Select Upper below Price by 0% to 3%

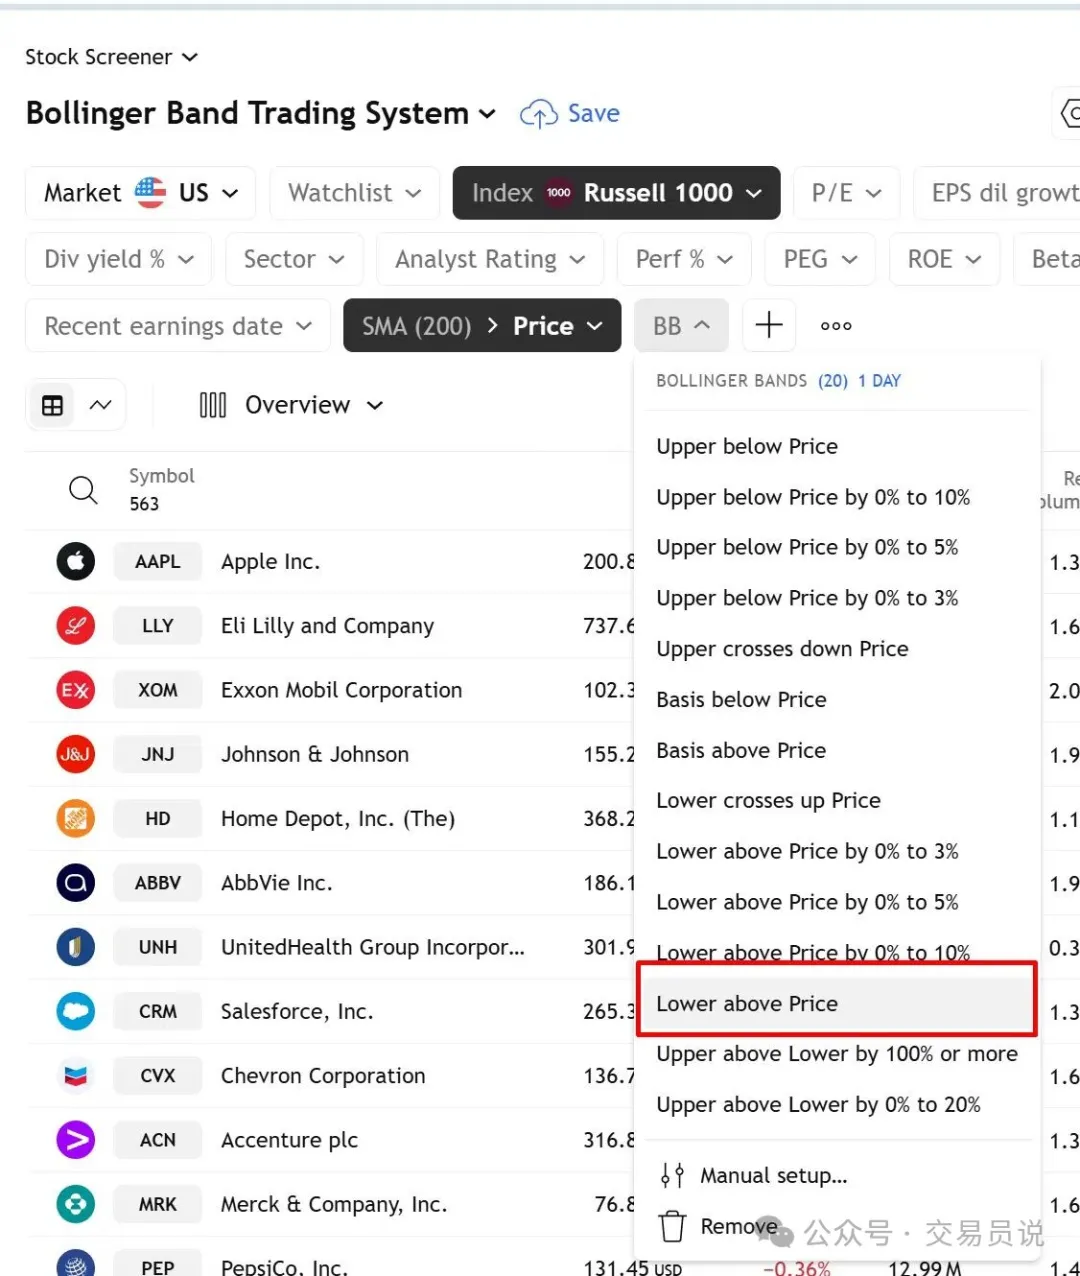pyautogui.click(x=807, y=598)
